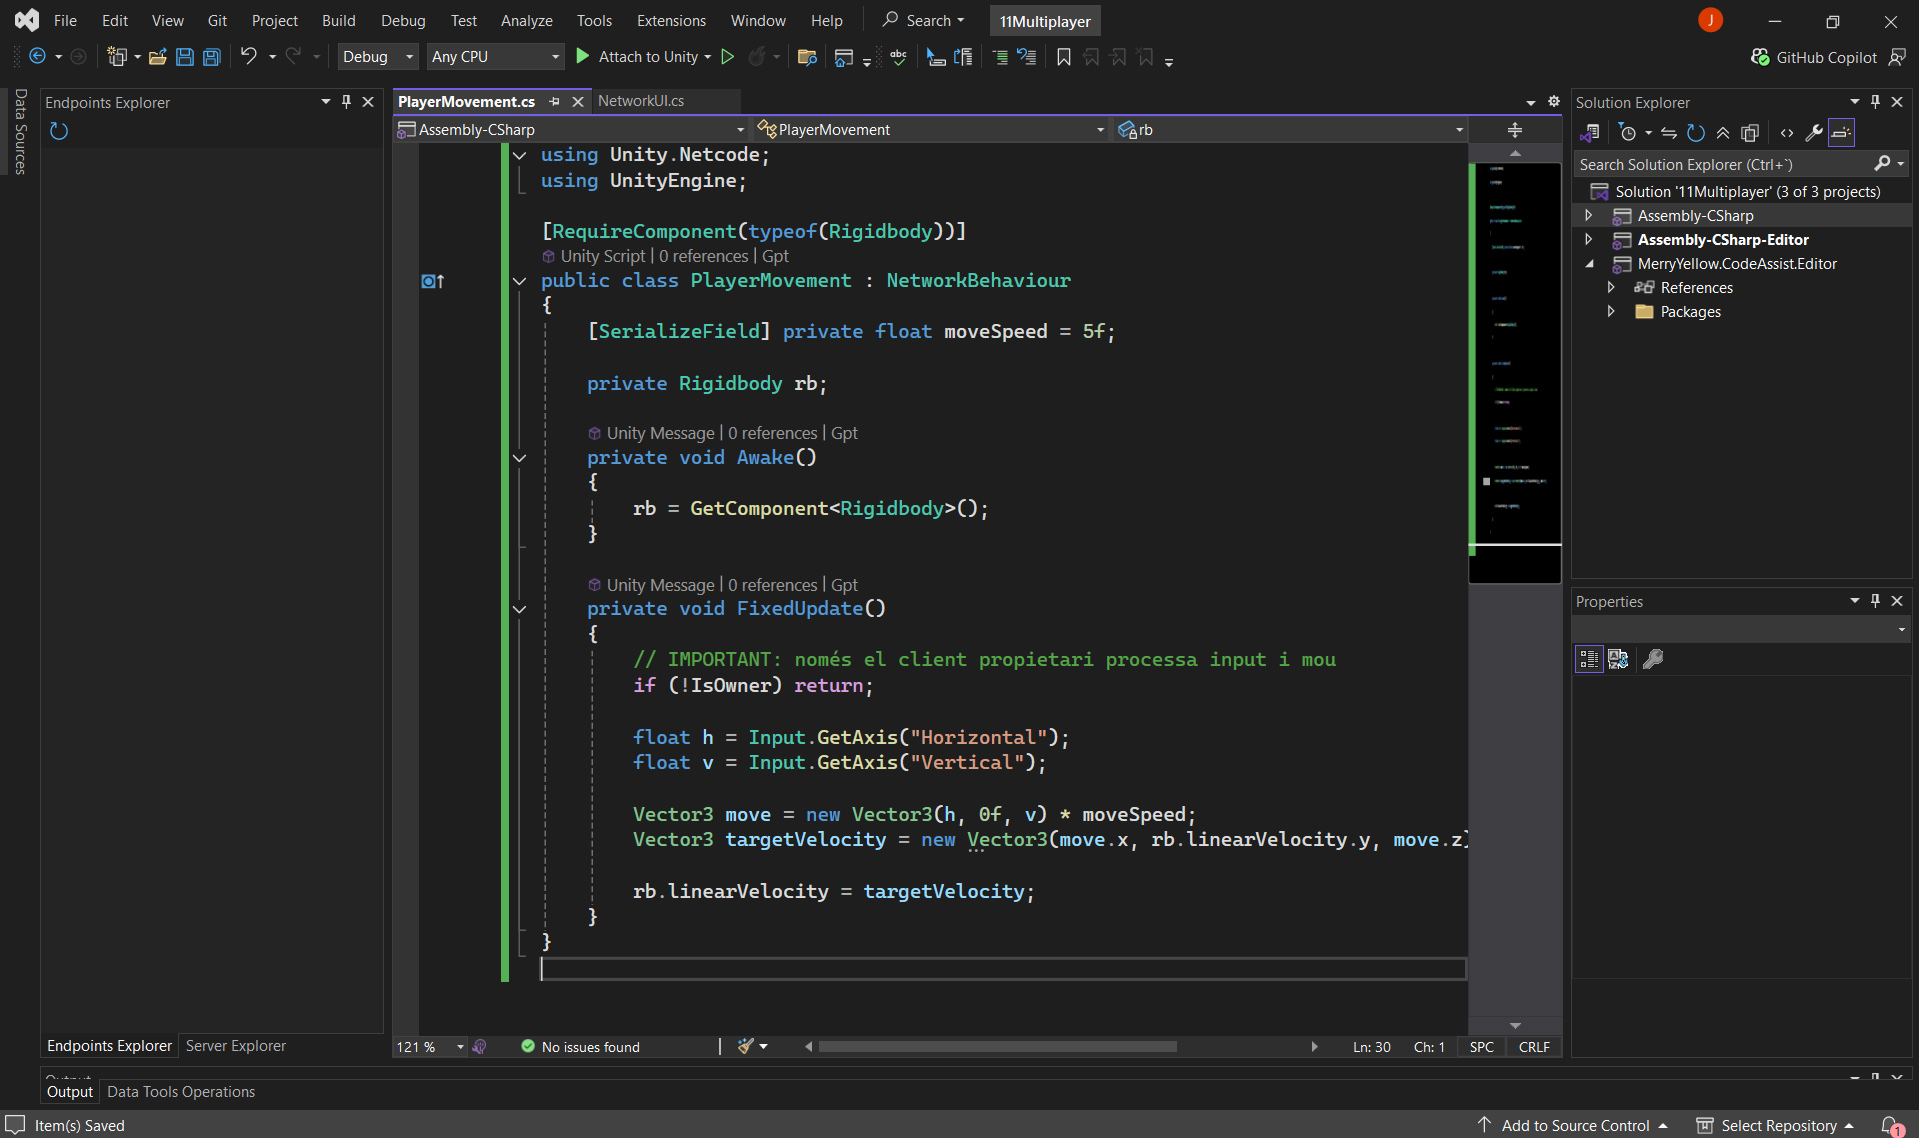Expand the Assembly-CSharp-Editor project node
This screenshot has width=1919, height=1138.
click(x=1589, y=240)
